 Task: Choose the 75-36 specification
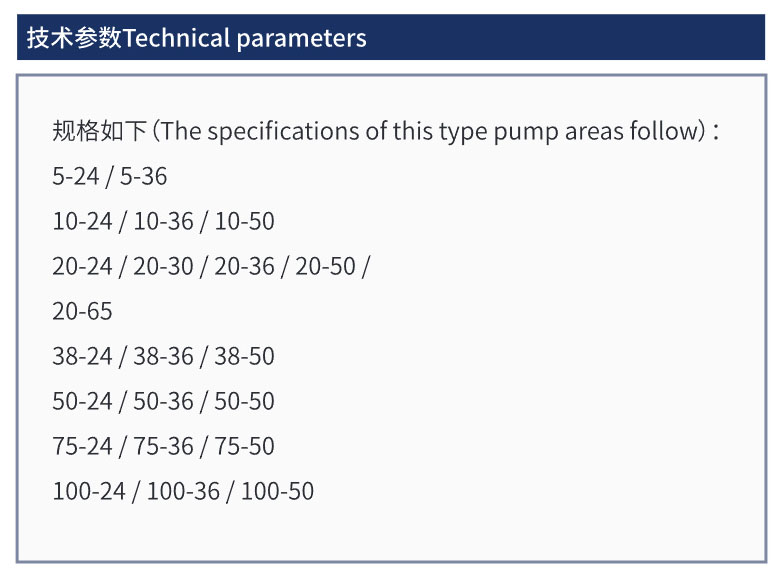(163, 447)
